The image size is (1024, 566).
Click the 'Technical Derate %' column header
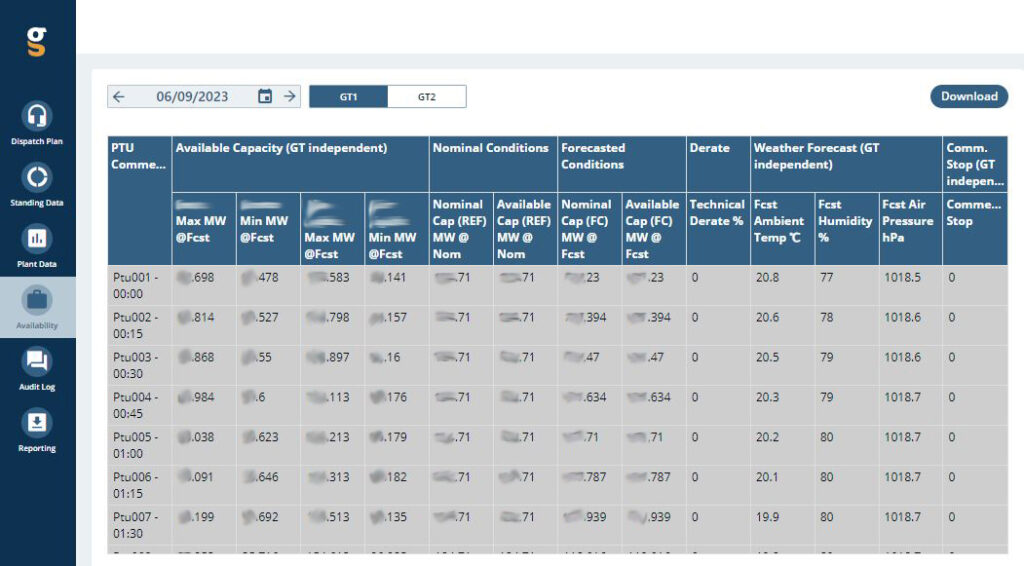click(x=718, y=228)
